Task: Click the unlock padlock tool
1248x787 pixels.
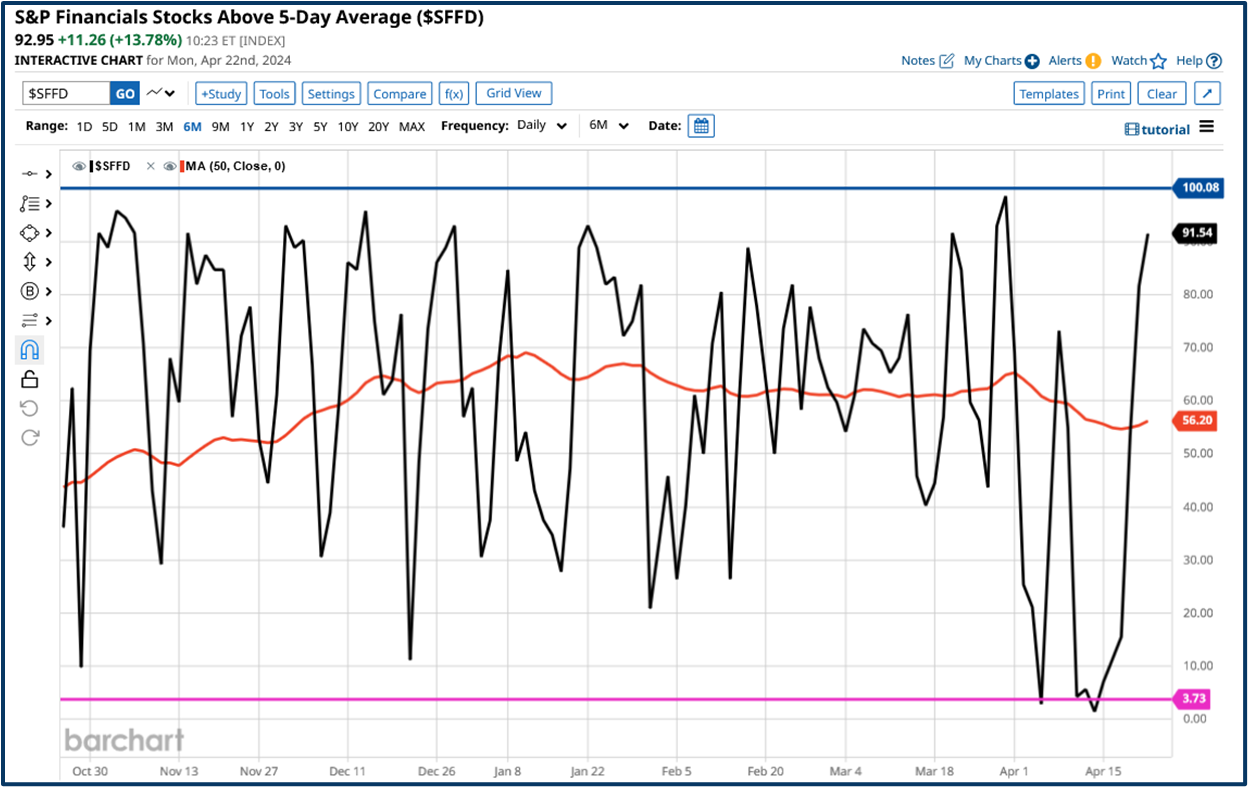Action: click(x=29, y=378)
